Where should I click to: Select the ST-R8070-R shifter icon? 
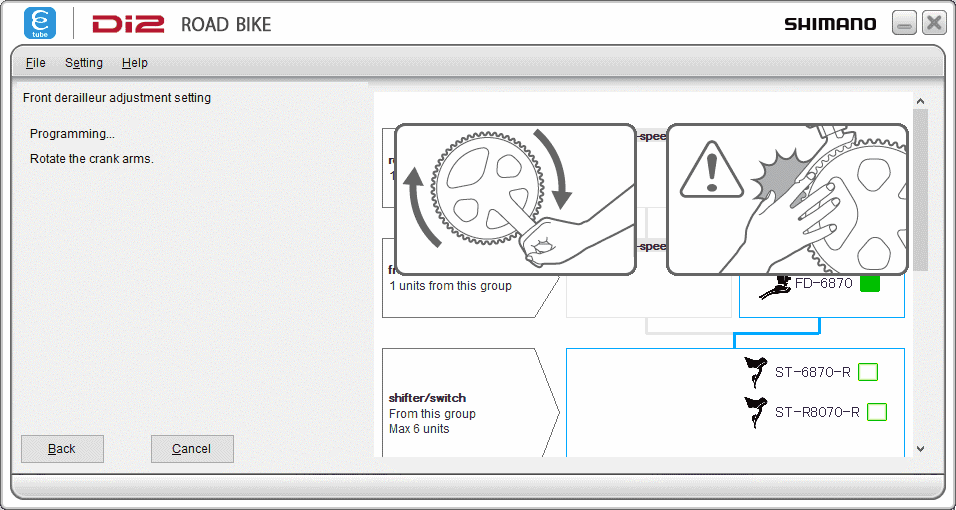(756, 411)
